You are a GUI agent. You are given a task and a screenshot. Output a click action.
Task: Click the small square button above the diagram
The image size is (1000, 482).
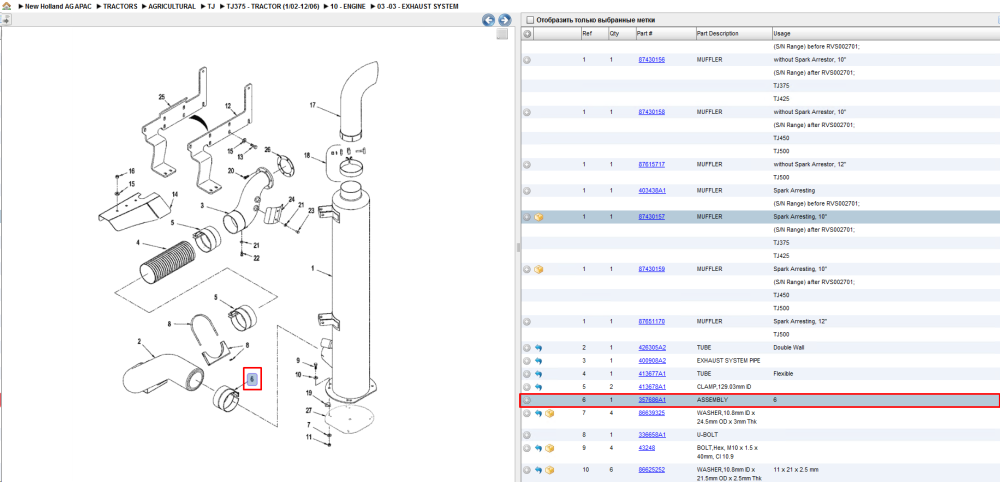click(x=503, y=34)
